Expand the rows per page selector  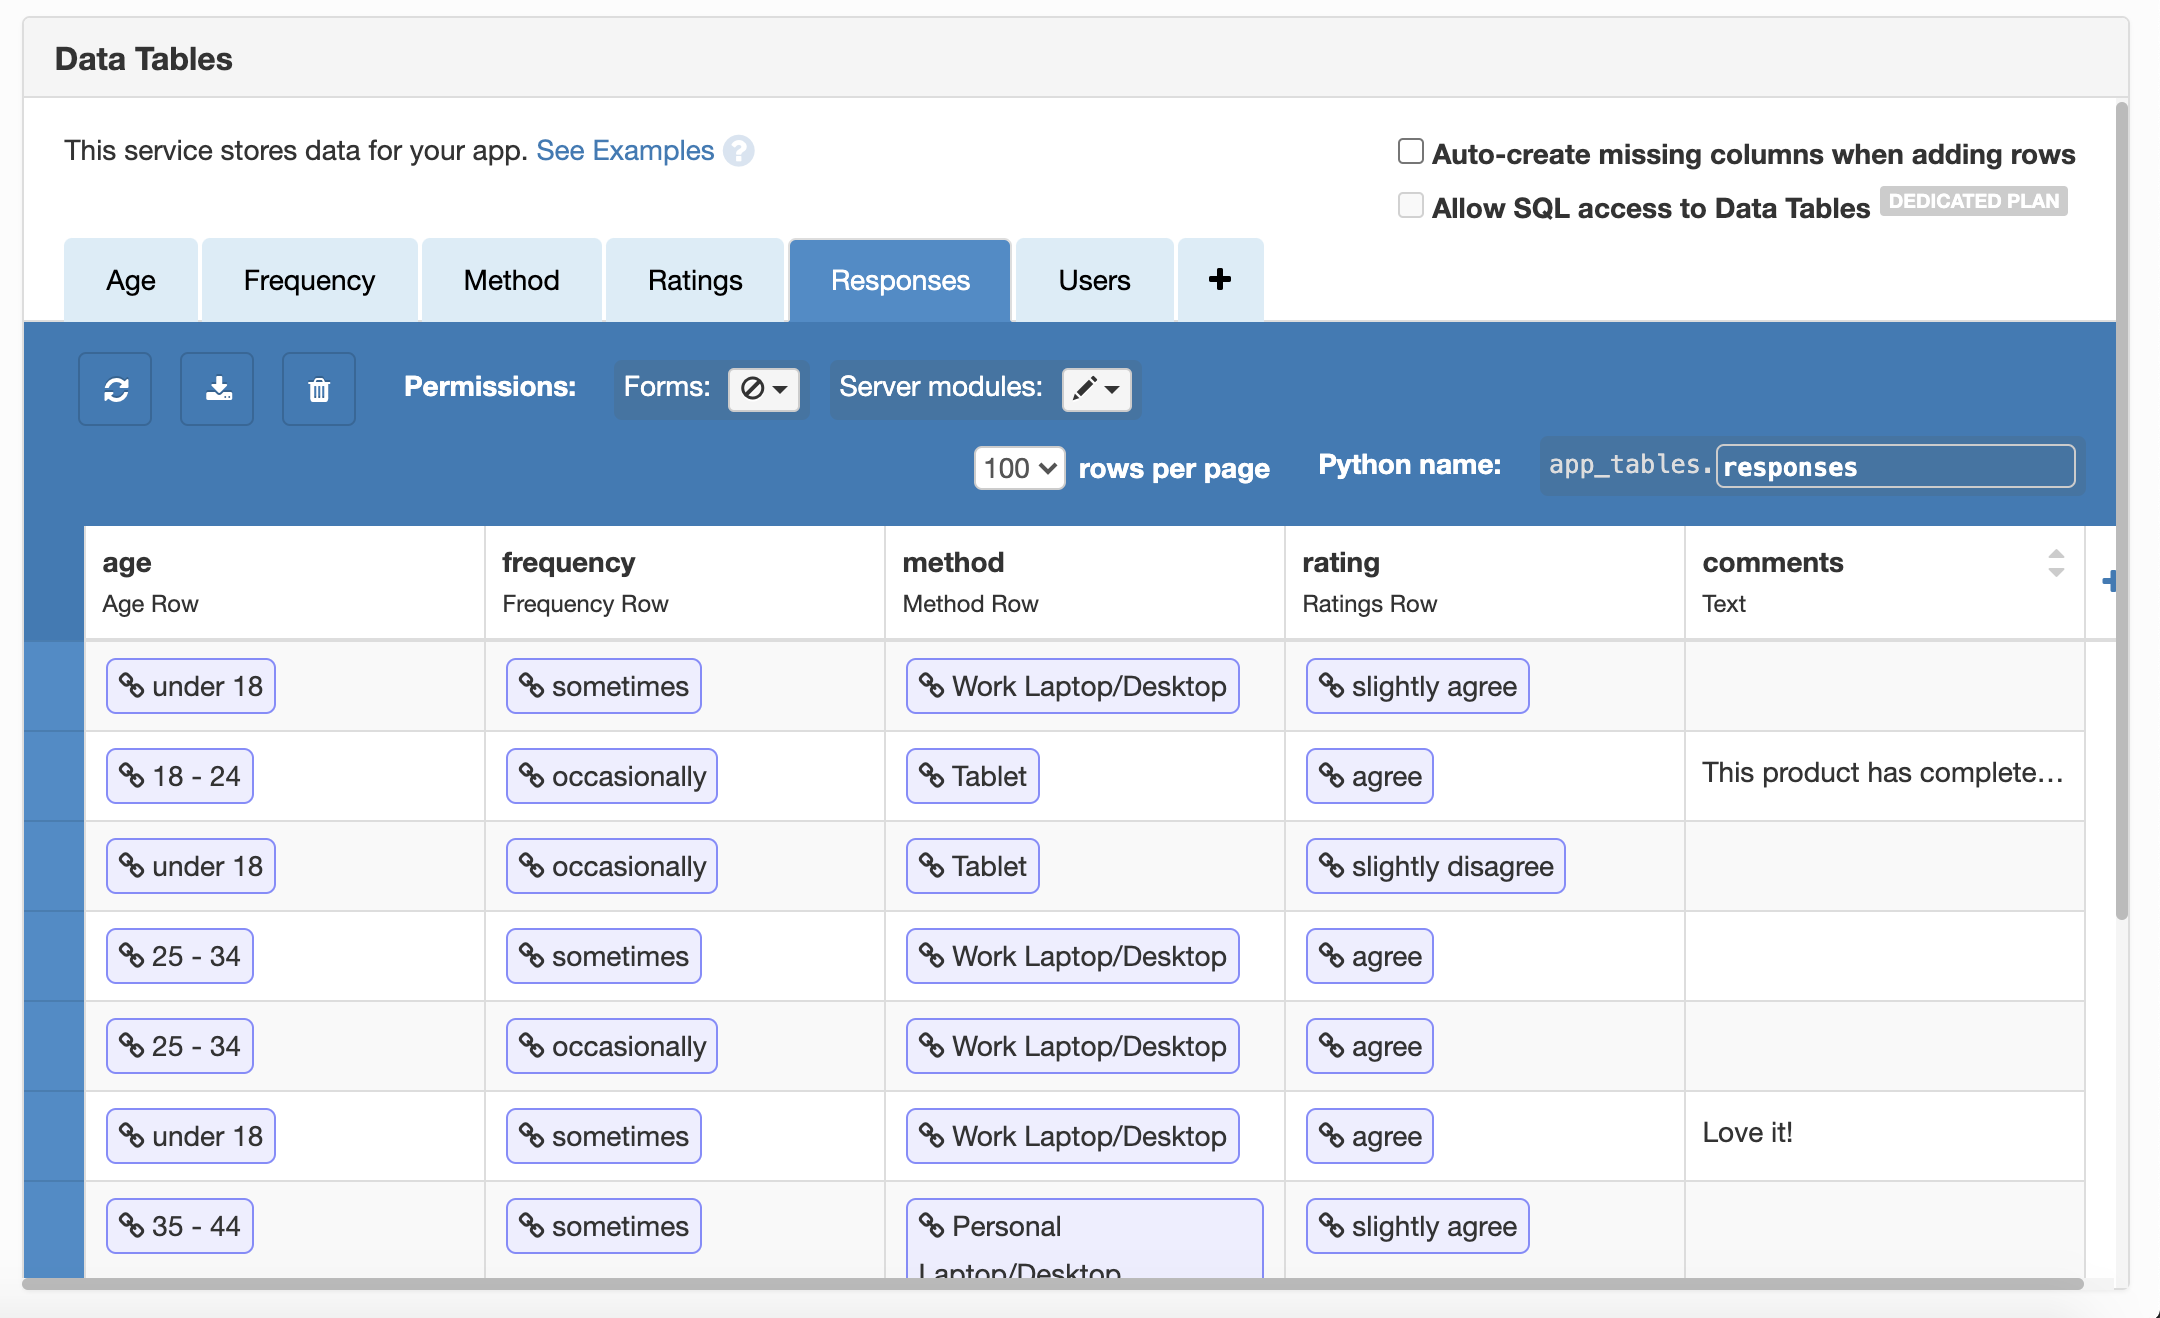pos(1019,468)
